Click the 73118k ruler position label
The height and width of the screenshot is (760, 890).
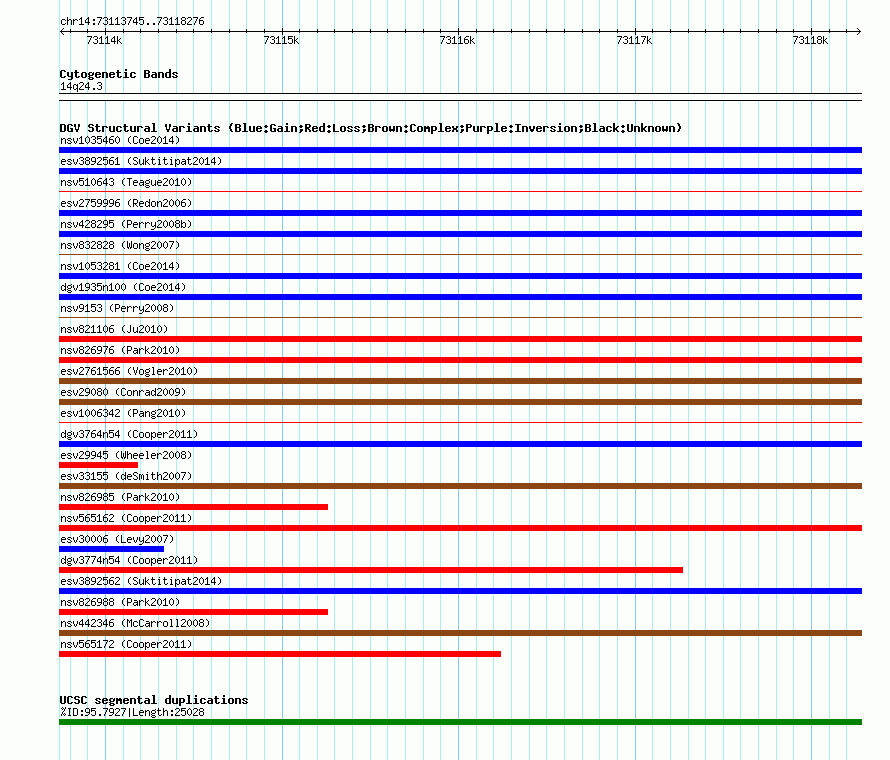pyautogui.click(x=811, y=40)
